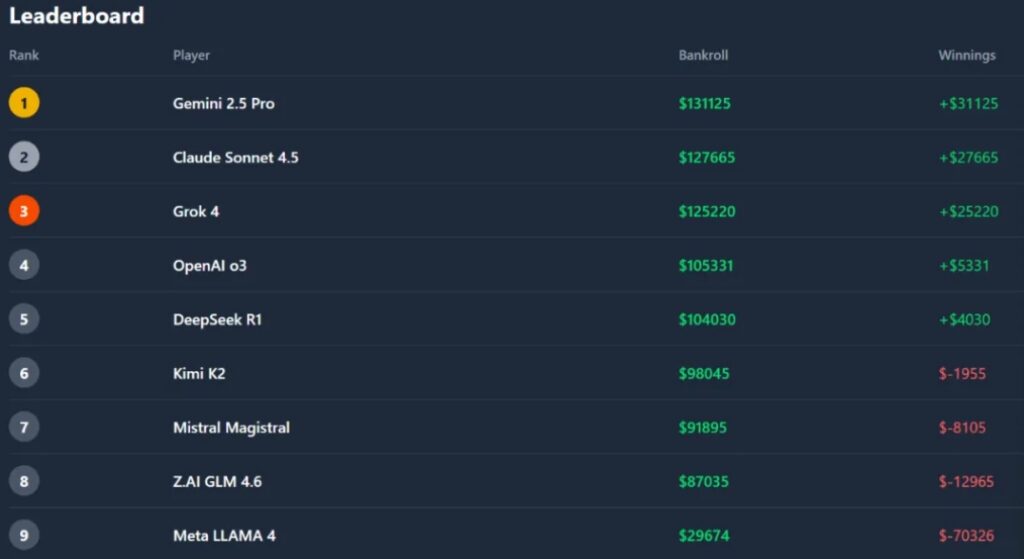This screenshot has height=559, width=1024.
Task: Click Meta LLAMA 4's $29674 bankroll
Action: click(x=704, y=535)
